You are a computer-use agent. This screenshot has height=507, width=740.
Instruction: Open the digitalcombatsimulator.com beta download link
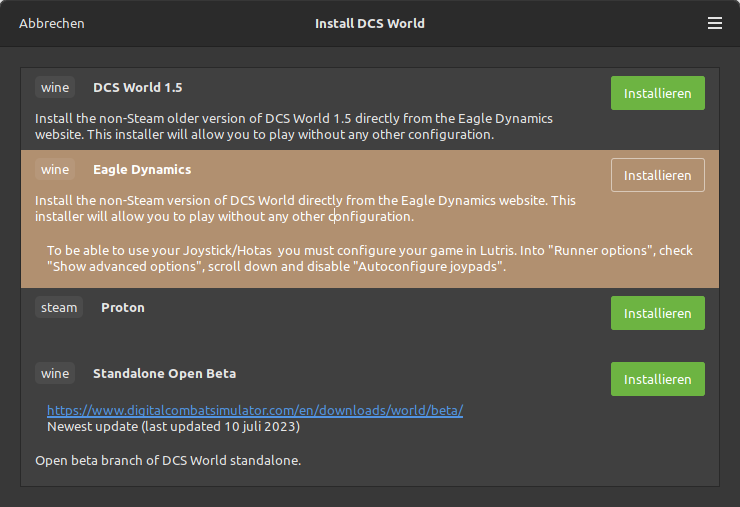pyautogui.click(x=255, y=410)
